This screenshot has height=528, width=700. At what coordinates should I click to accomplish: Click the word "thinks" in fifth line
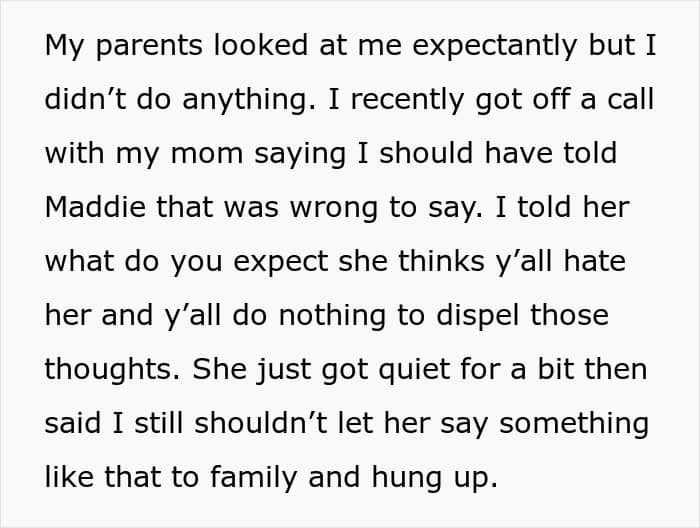(441, 260)
